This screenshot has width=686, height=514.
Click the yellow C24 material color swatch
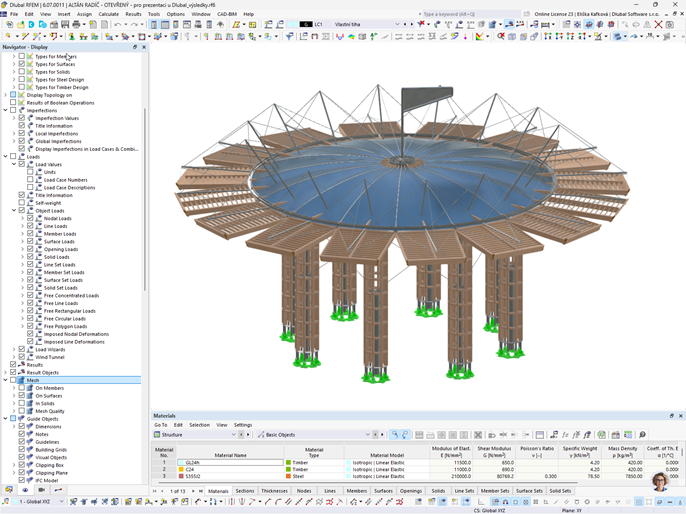click(x=181, y=469)
